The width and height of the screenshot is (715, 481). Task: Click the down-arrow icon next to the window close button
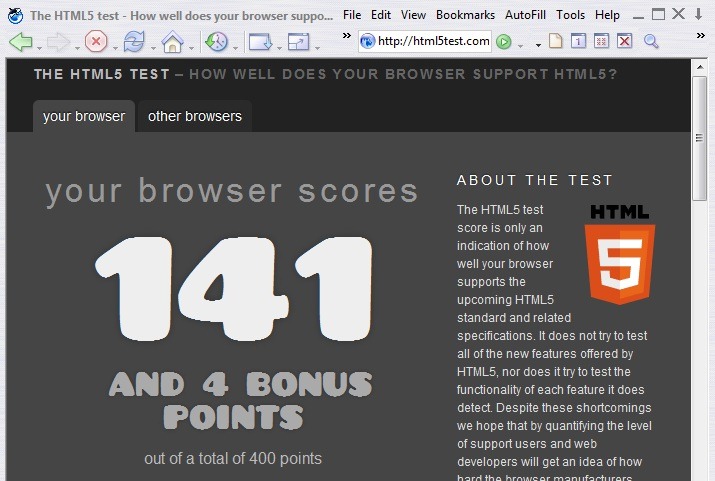click(x=699, y=15)
